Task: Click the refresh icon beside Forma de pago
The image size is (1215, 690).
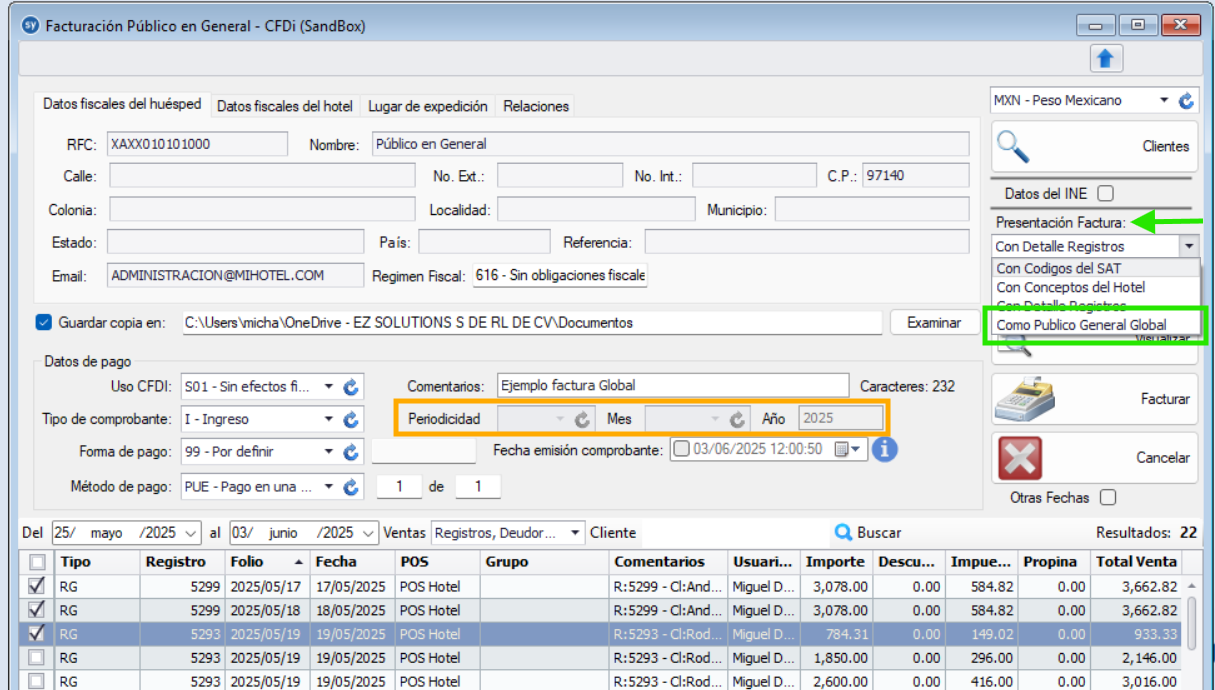Action: point(351,452)
